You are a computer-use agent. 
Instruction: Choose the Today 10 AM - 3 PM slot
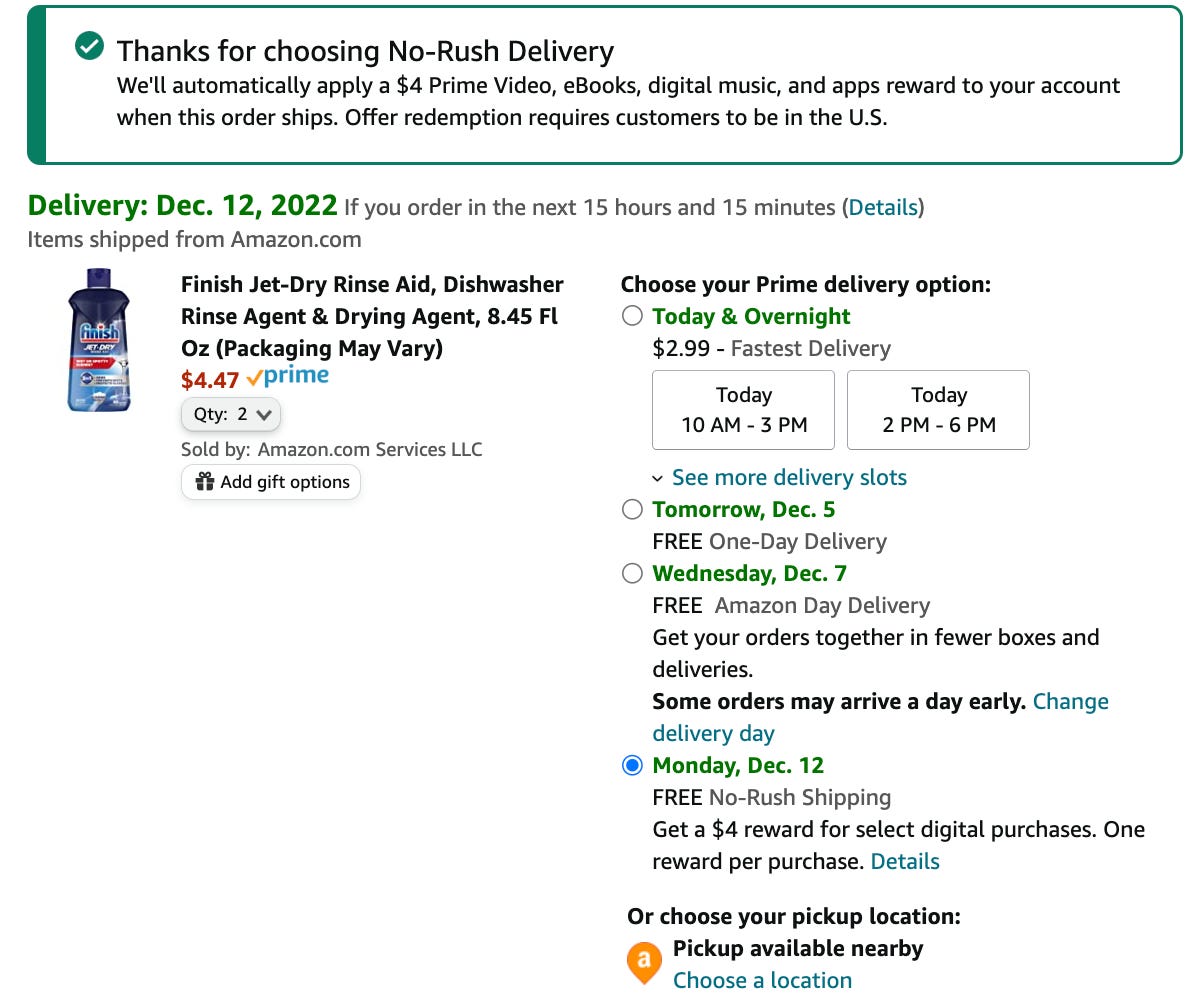tap(743, 410)
